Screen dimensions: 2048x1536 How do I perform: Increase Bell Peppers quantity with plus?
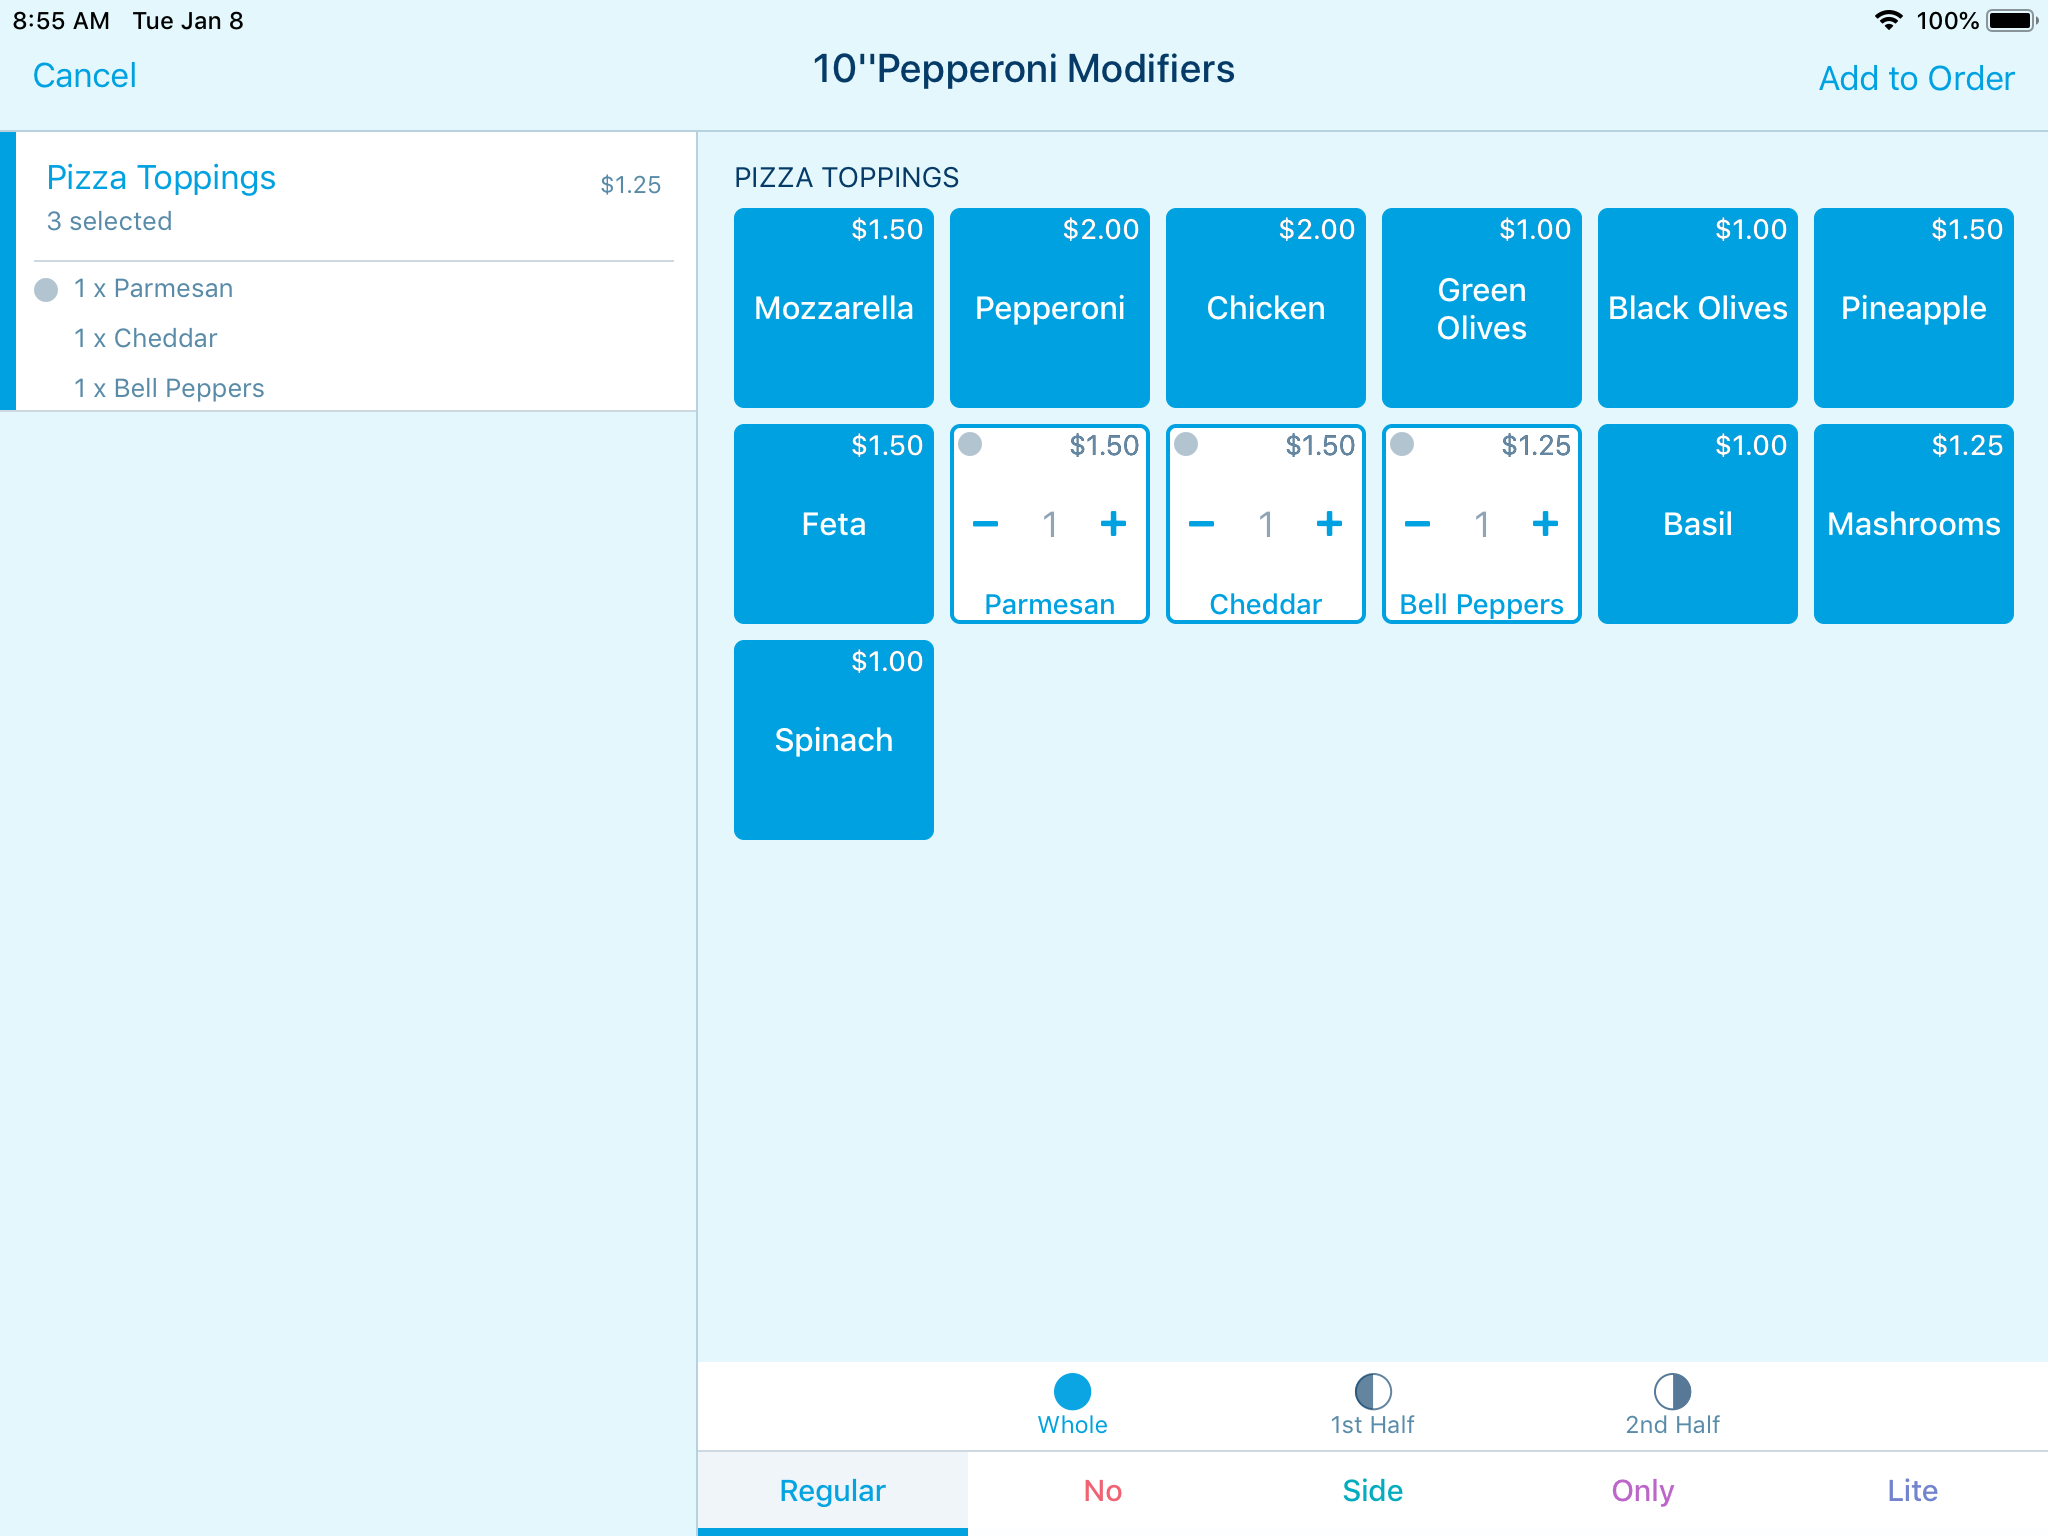click(x=1545, y=524)
